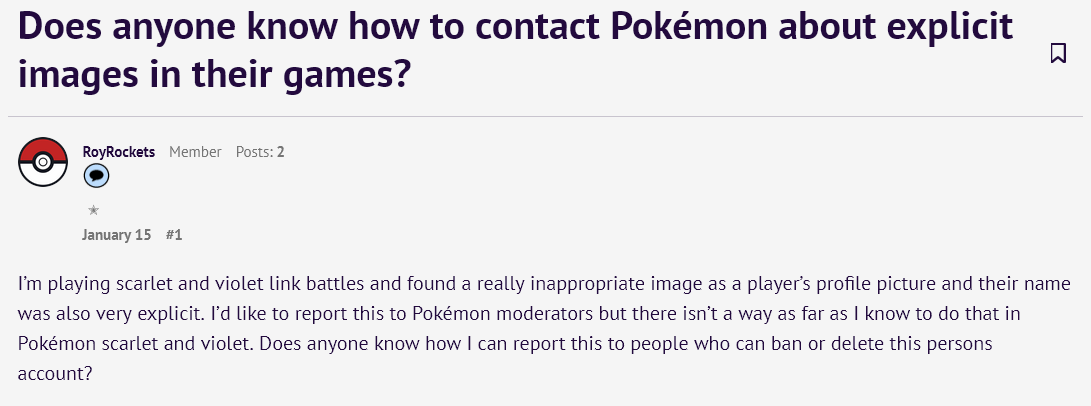The width and height of the screenshot is (1091, 406).
Task: Click title line "images in their games?"
Action: [212, 74]
